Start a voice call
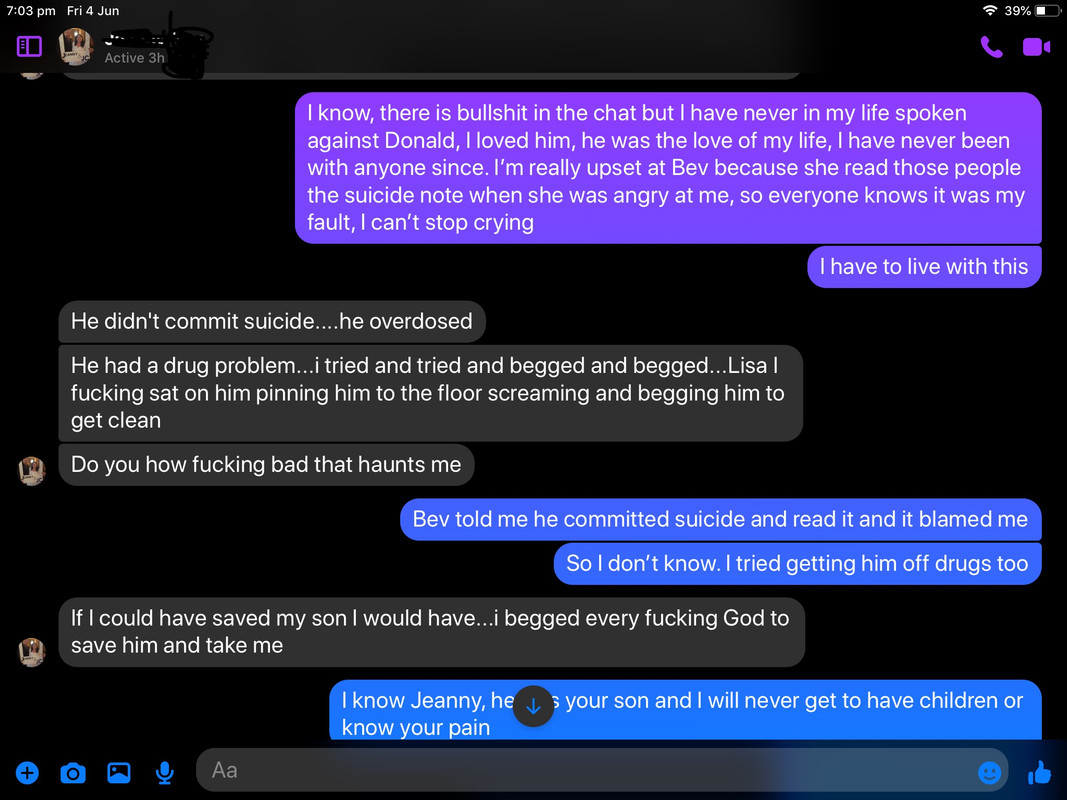This screenshot has width=1067, height=800. click(991, 47)
